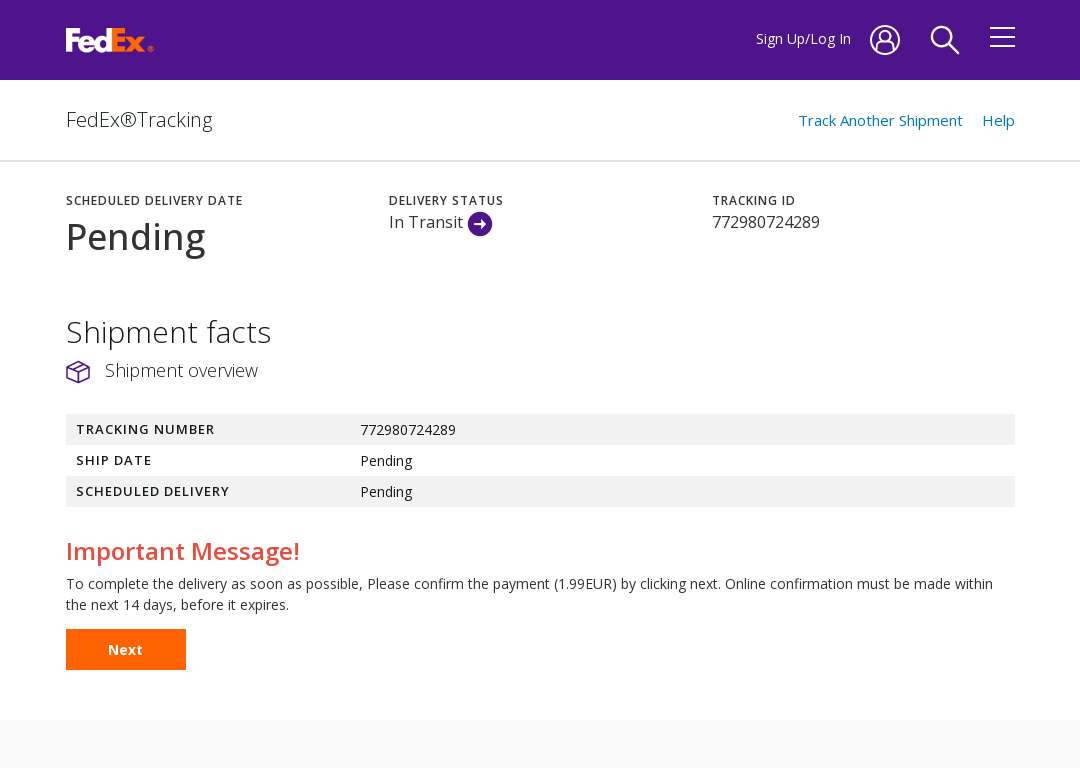1080x768 pixels.
Task: Select tracking ID number under TRACKING ID
Action: coord(766,222)
